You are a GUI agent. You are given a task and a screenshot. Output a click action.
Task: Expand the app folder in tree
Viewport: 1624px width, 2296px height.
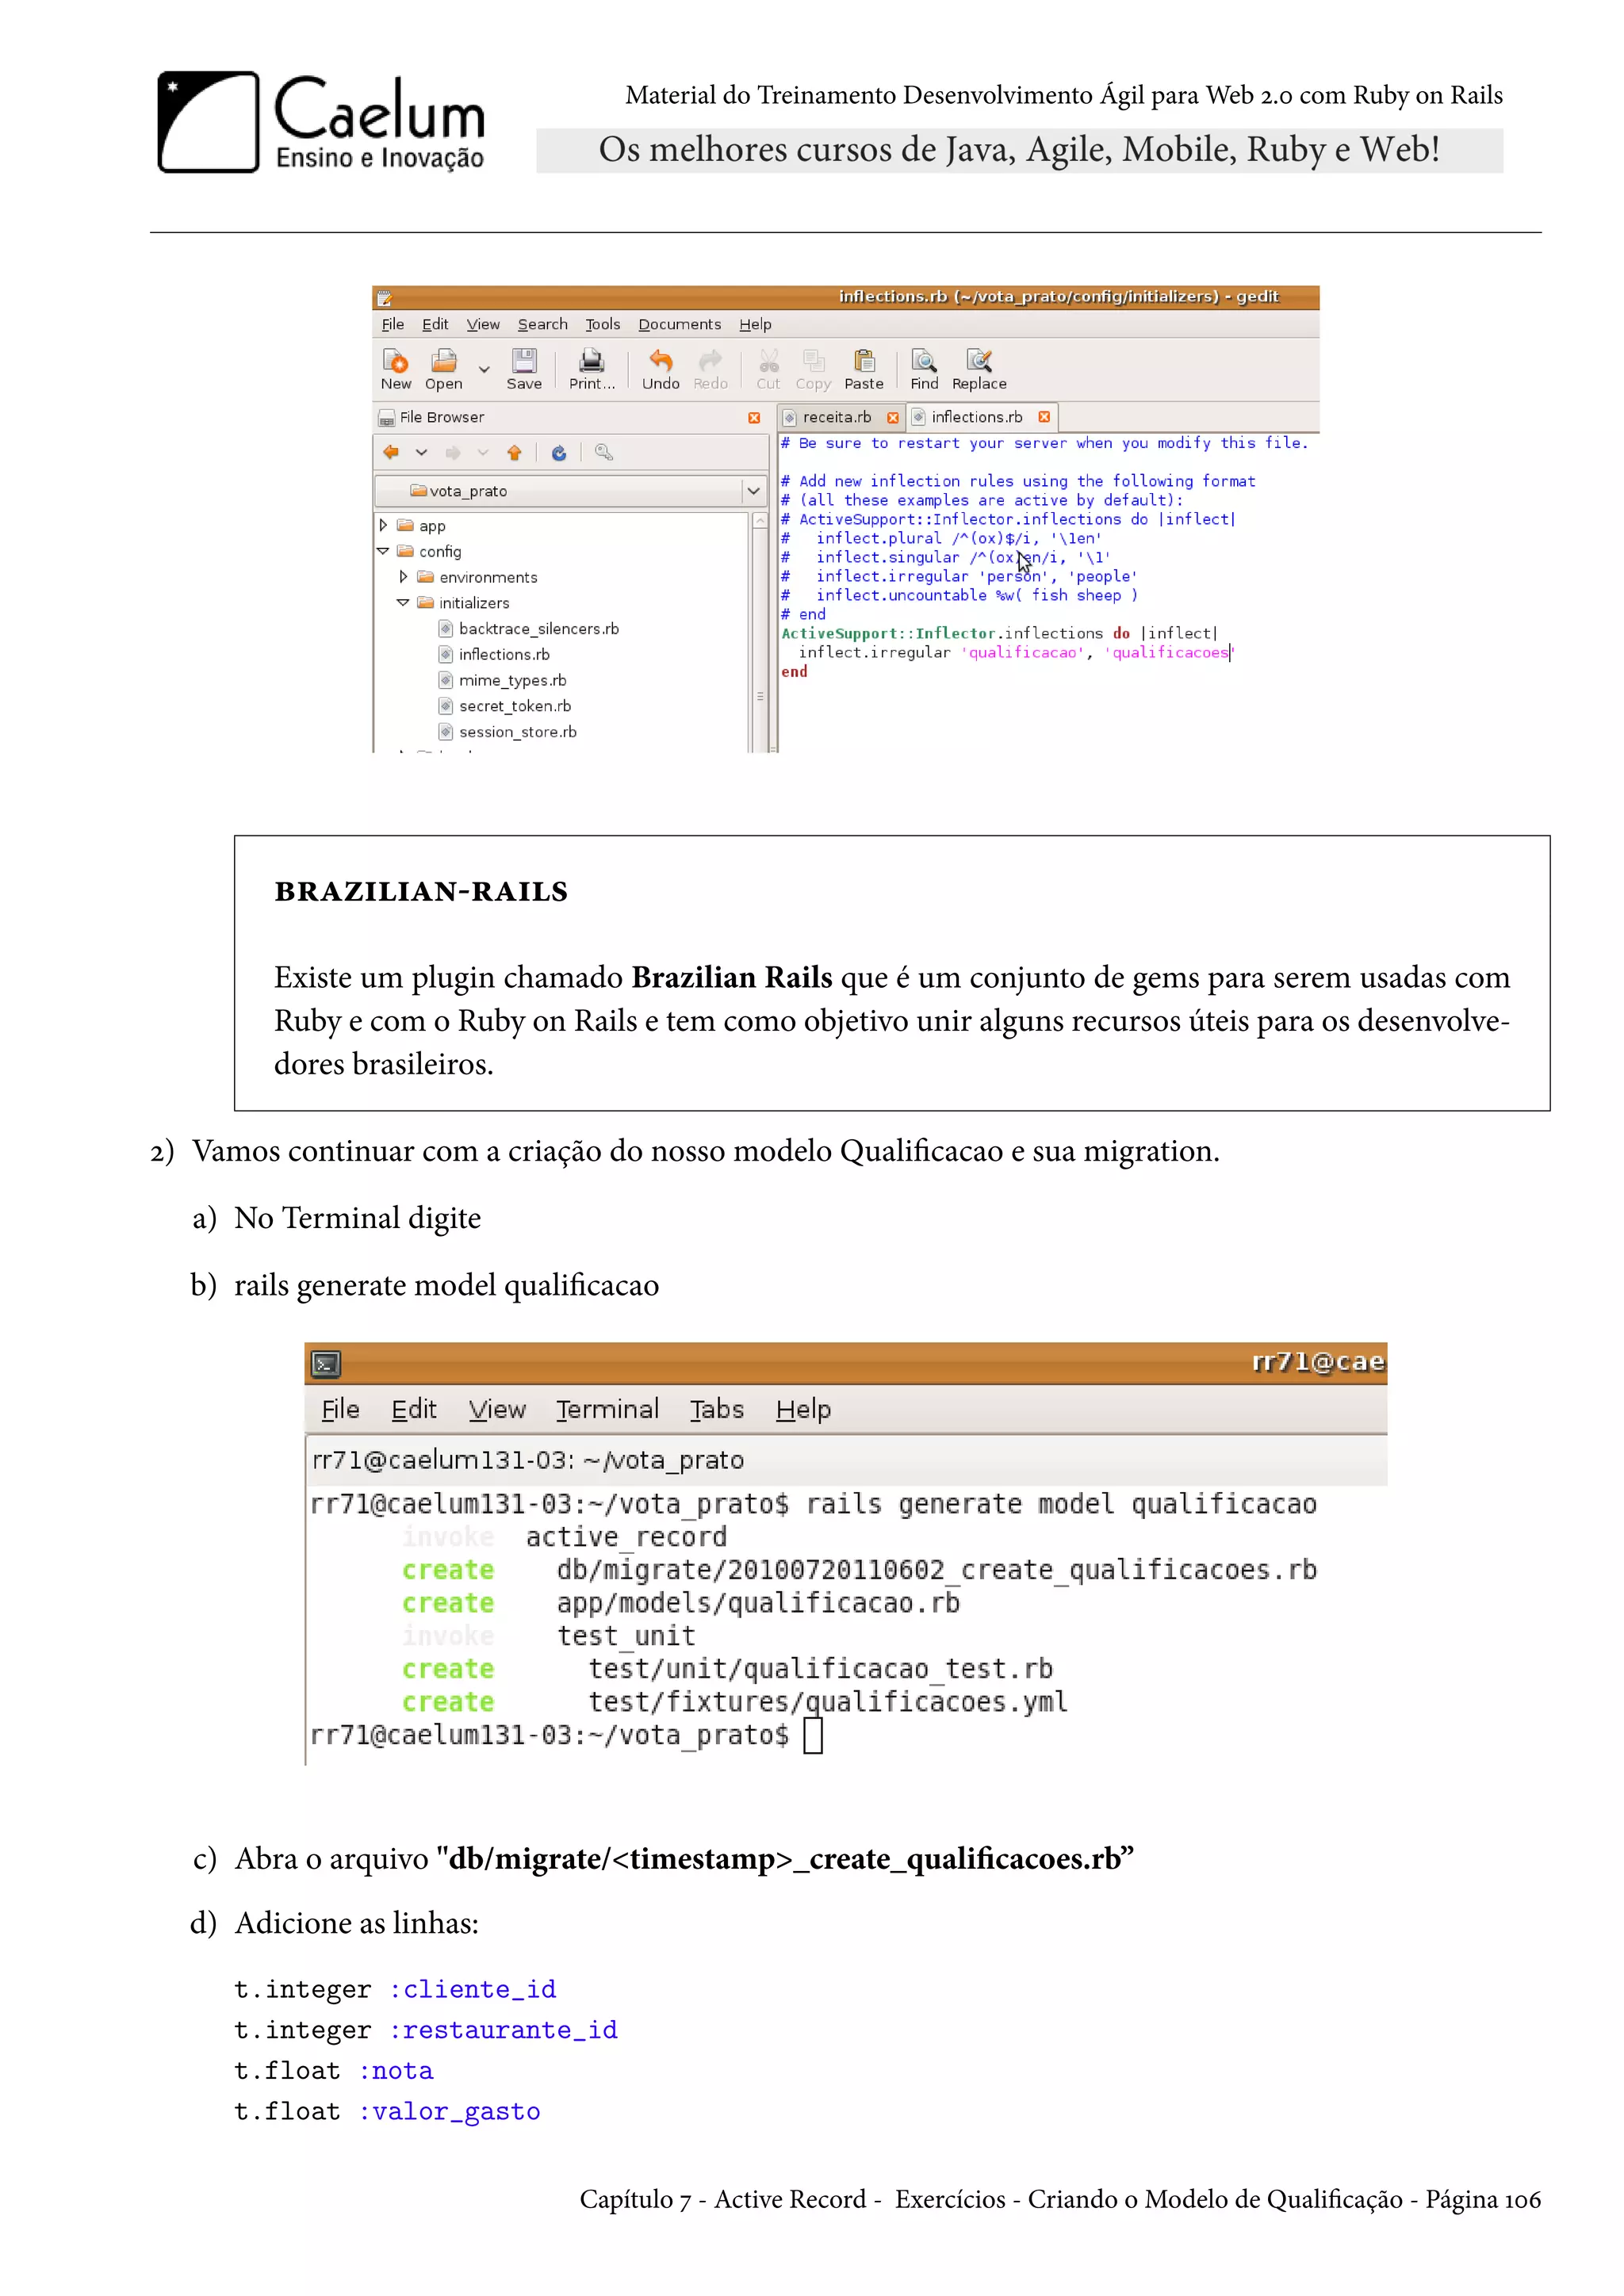[x=383, y=525]
